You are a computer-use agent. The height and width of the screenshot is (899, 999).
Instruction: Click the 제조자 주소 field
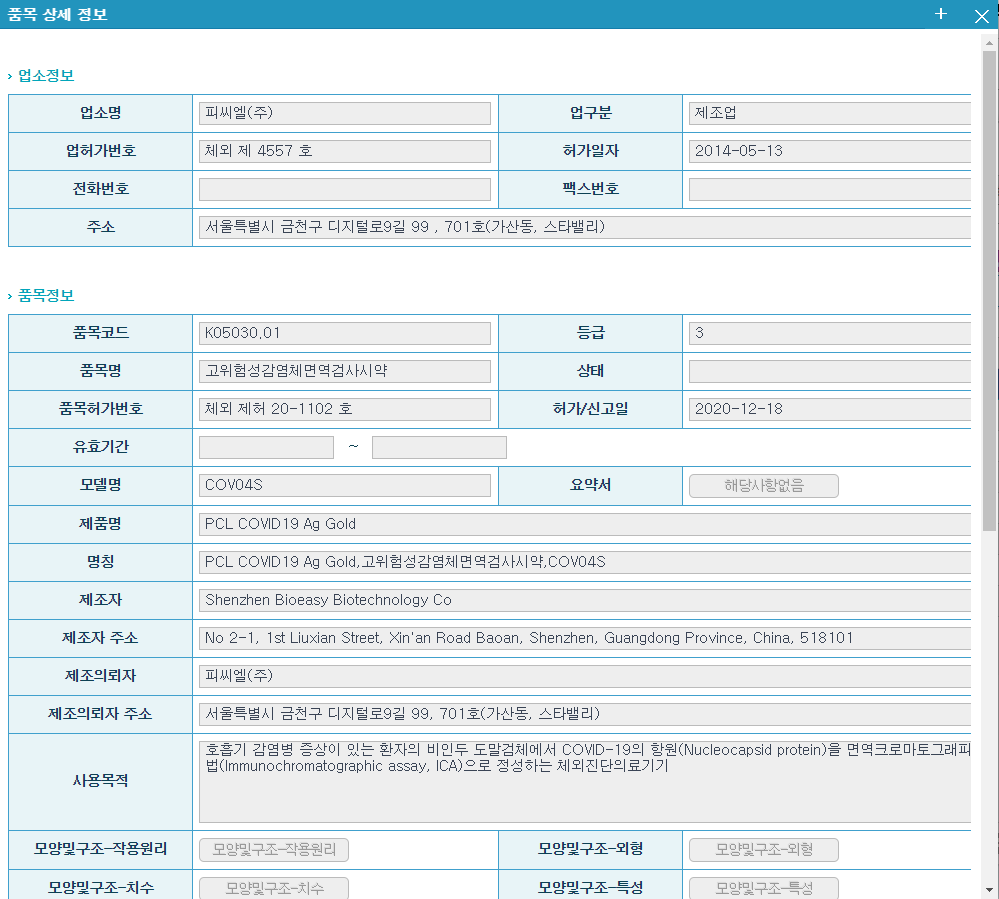tap(585, 638)
